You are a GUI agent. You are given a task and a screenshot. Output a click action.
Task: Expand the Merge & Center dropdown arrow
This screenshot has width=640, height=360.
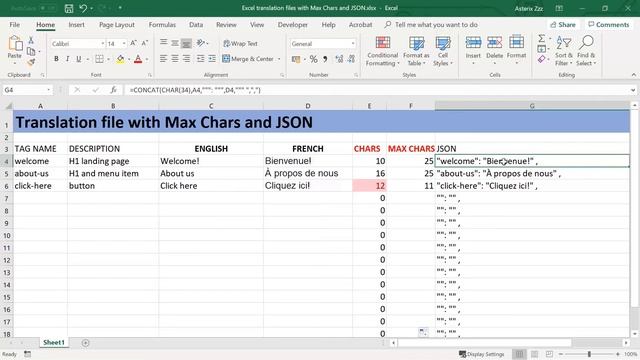(279, 59)
